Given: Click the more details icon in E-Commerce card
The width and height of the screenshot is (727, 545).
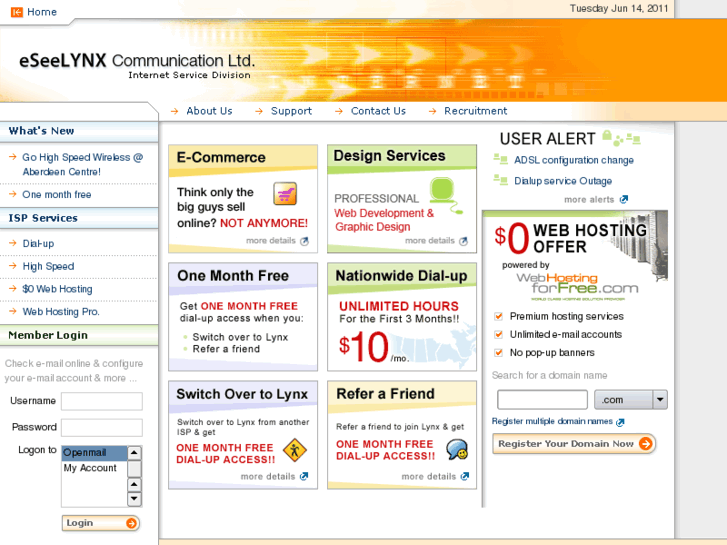Looking at the screenshot, I should coord(304,241).
